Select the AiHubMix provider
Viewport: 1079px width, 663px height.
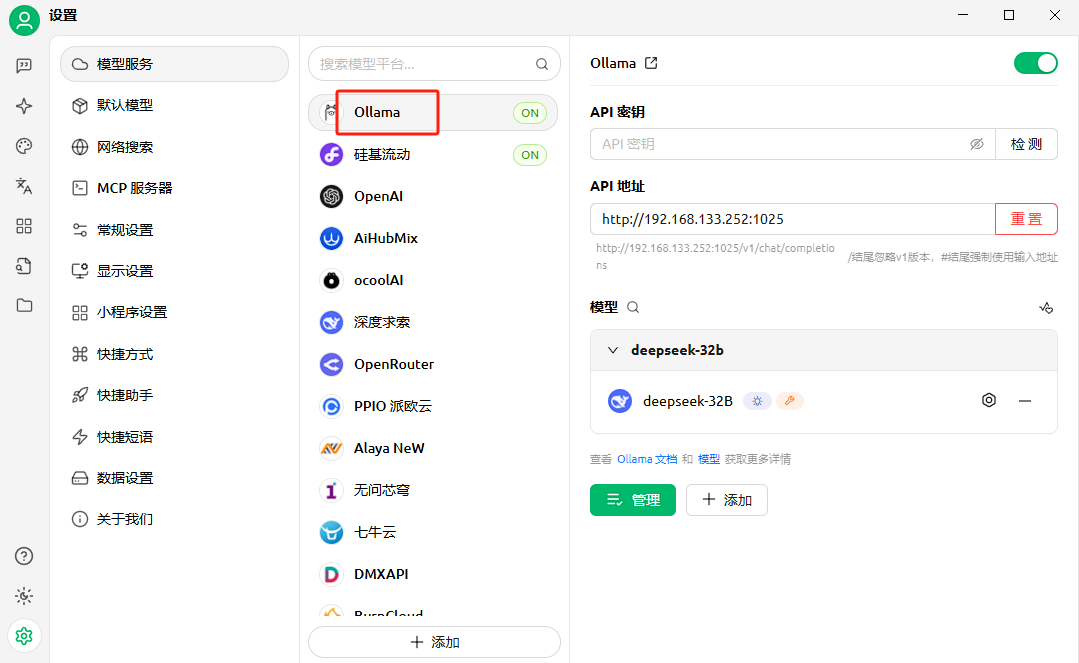(x=432, y=238)
